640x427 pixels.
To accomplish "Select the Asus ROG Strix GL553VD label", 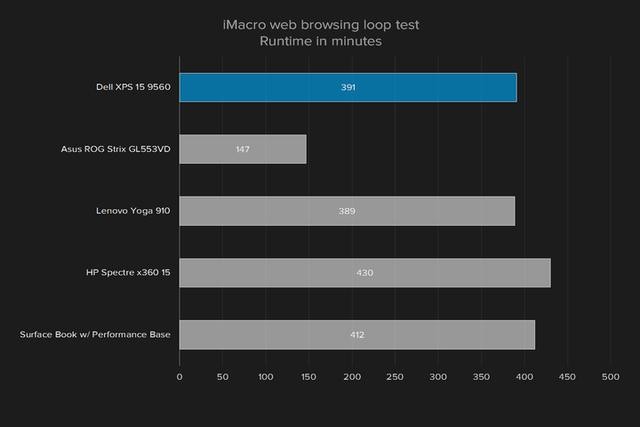I will [116, 149].
